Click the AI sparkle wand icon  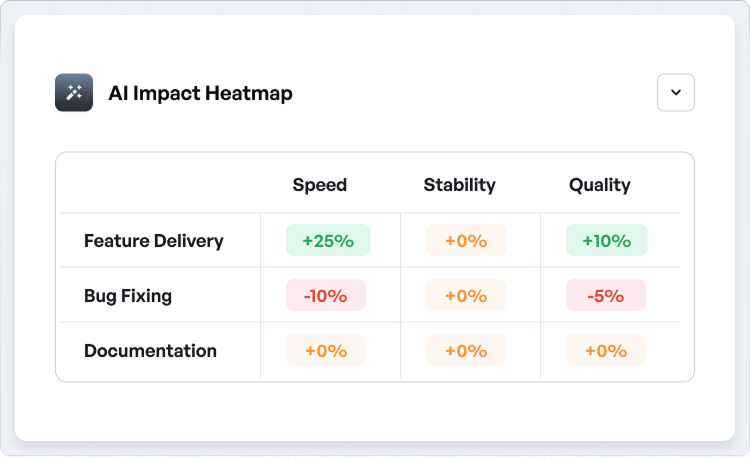74,93
